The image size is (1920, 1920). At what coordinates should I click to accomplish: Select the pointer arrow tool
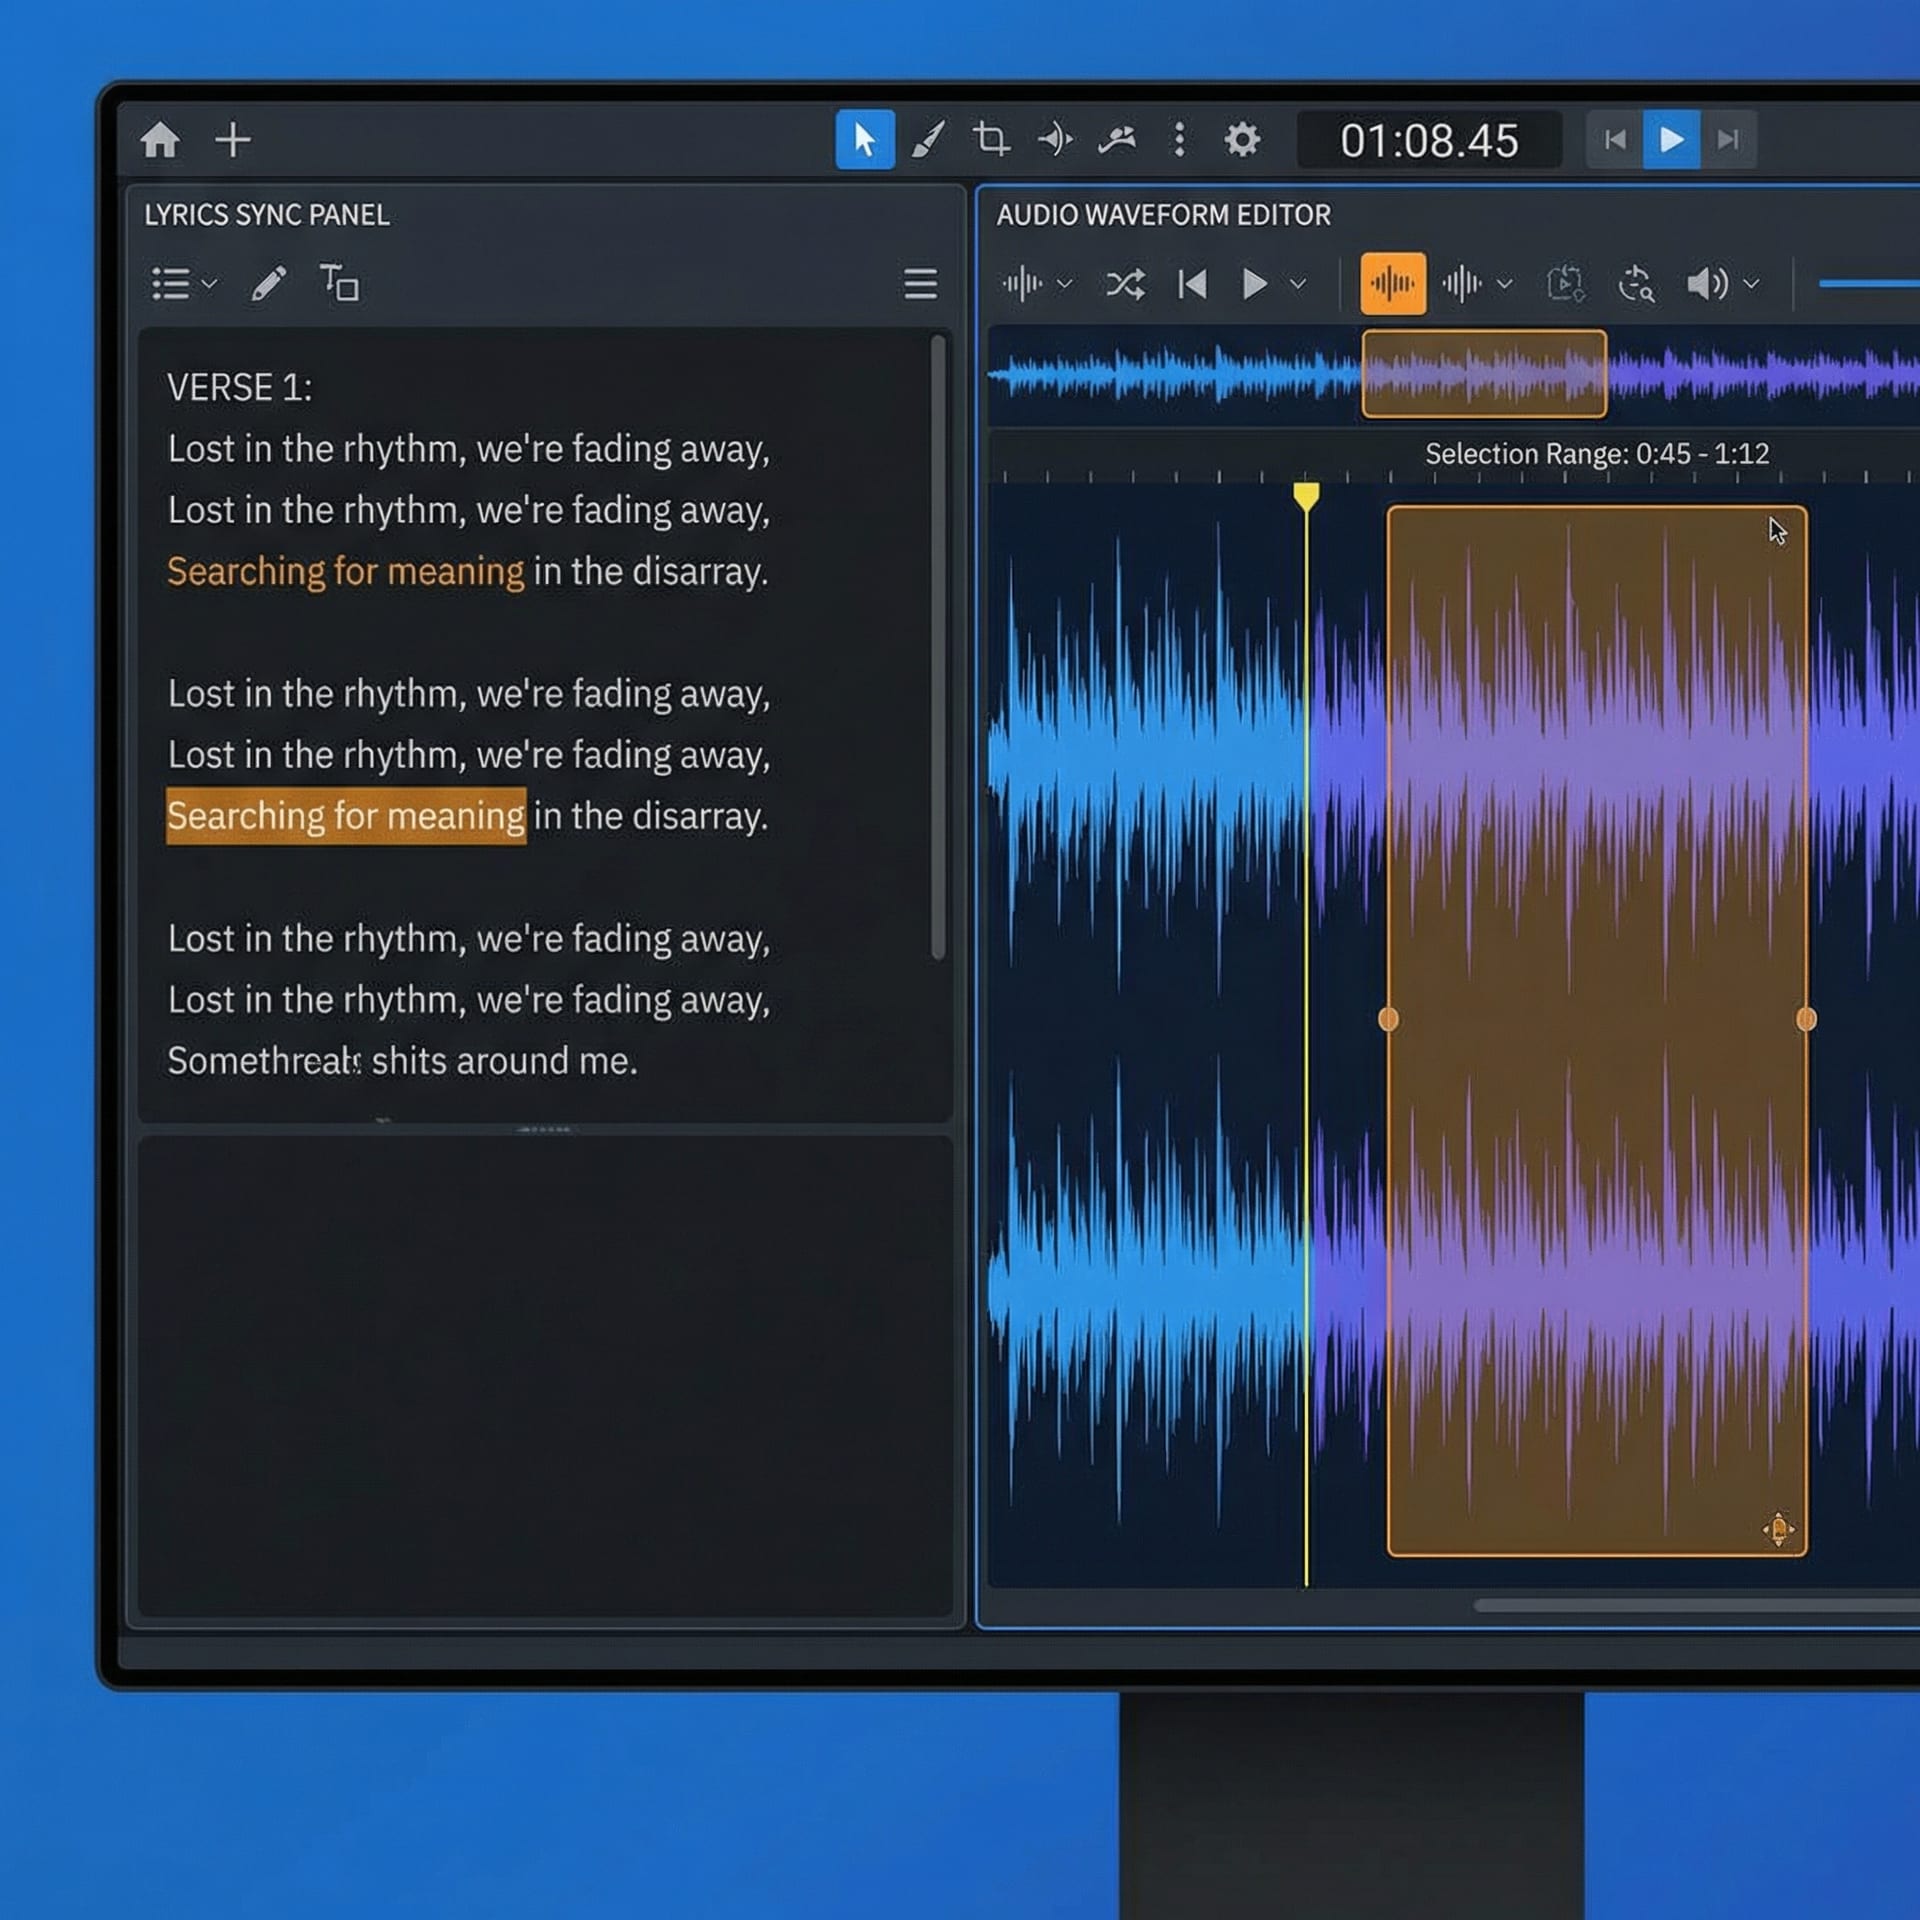click(x=864, y=140)
